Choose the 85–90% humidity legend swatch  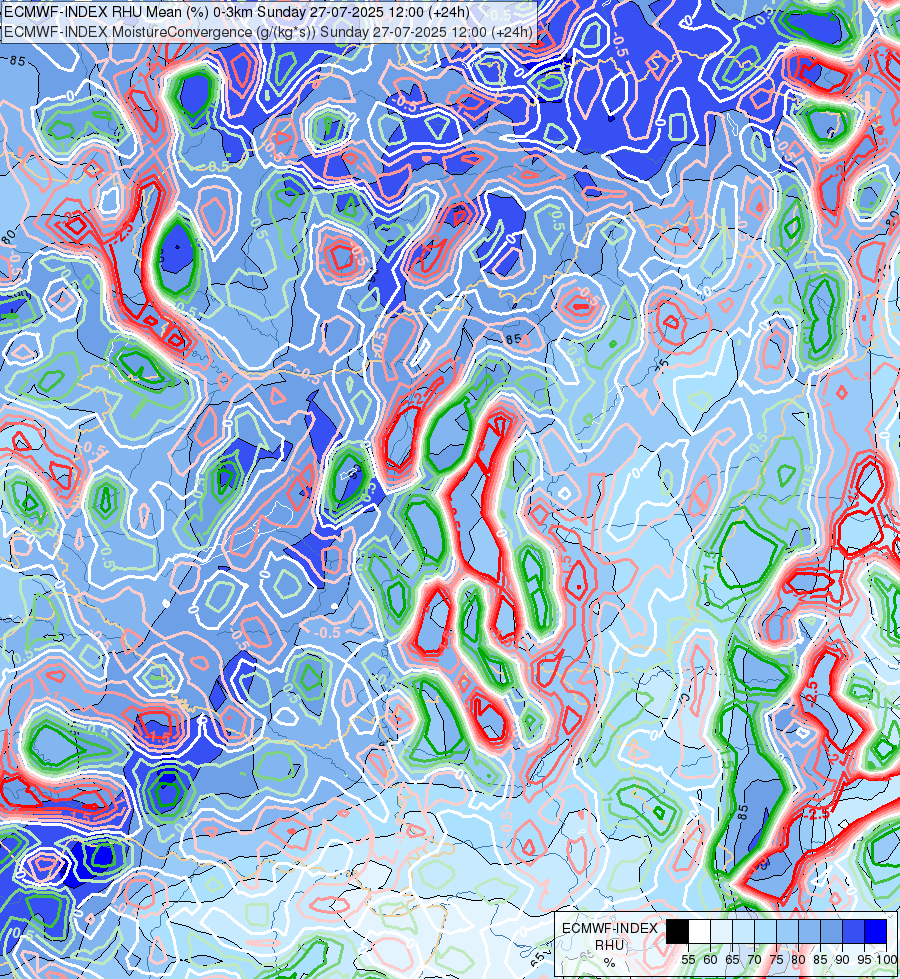tap(831, 931)
